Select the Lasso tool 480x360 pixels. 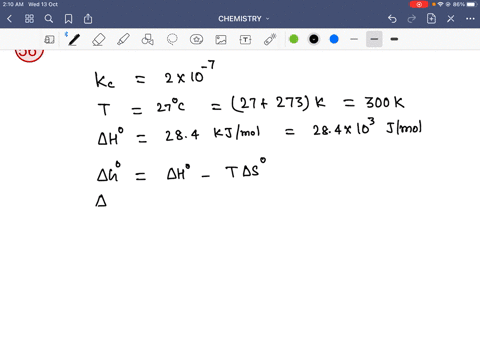click(x=172, y=39)
